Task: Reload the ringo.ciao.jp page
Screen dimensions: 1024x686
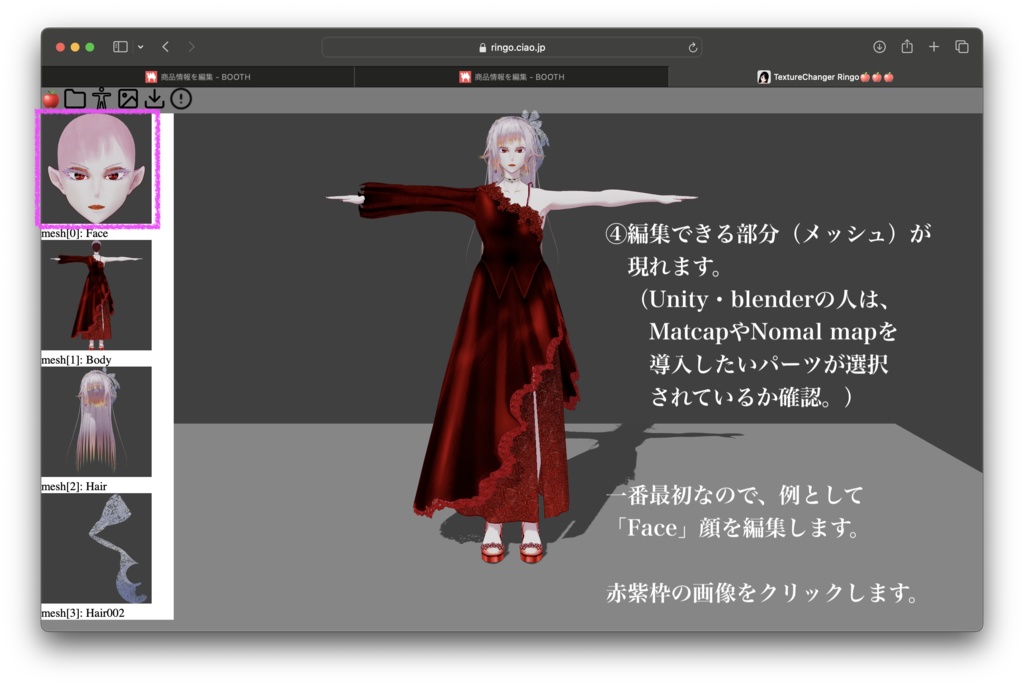Action: pyautogui.click(x=692, y=46)
